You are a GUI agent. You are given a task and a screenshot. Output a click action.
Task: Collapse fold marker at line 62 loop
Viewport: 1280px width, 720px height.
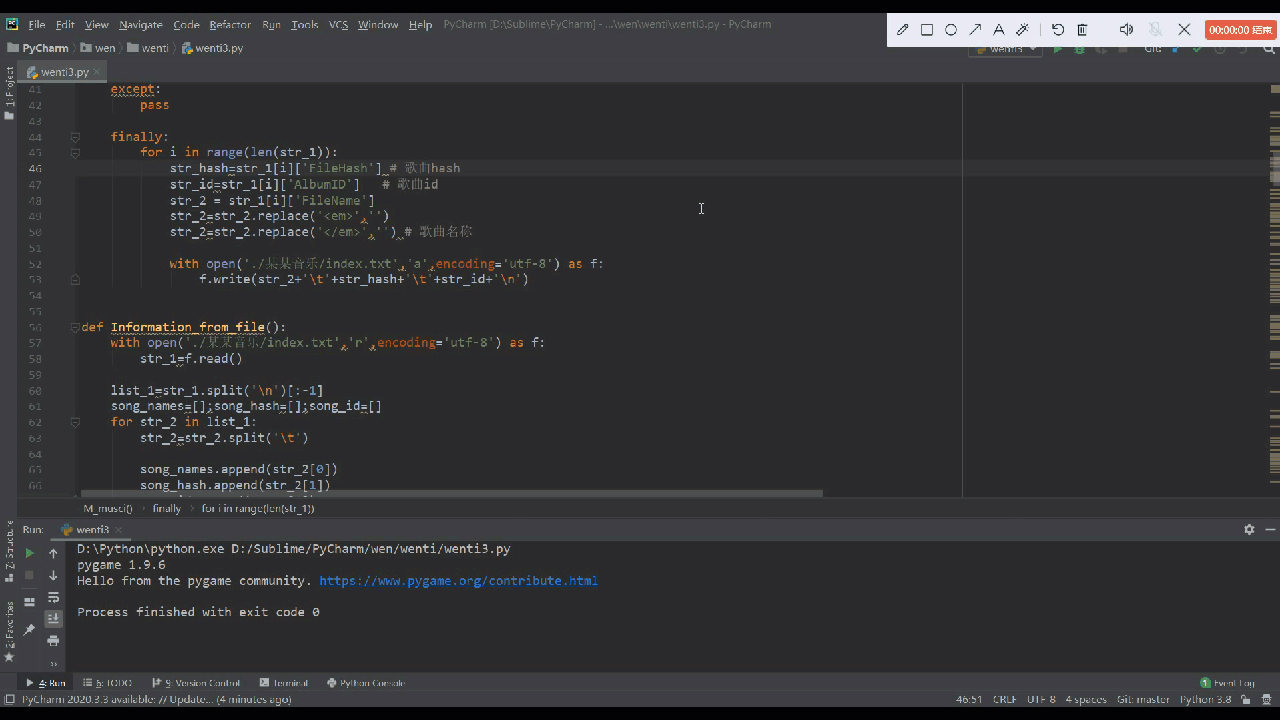75,422
